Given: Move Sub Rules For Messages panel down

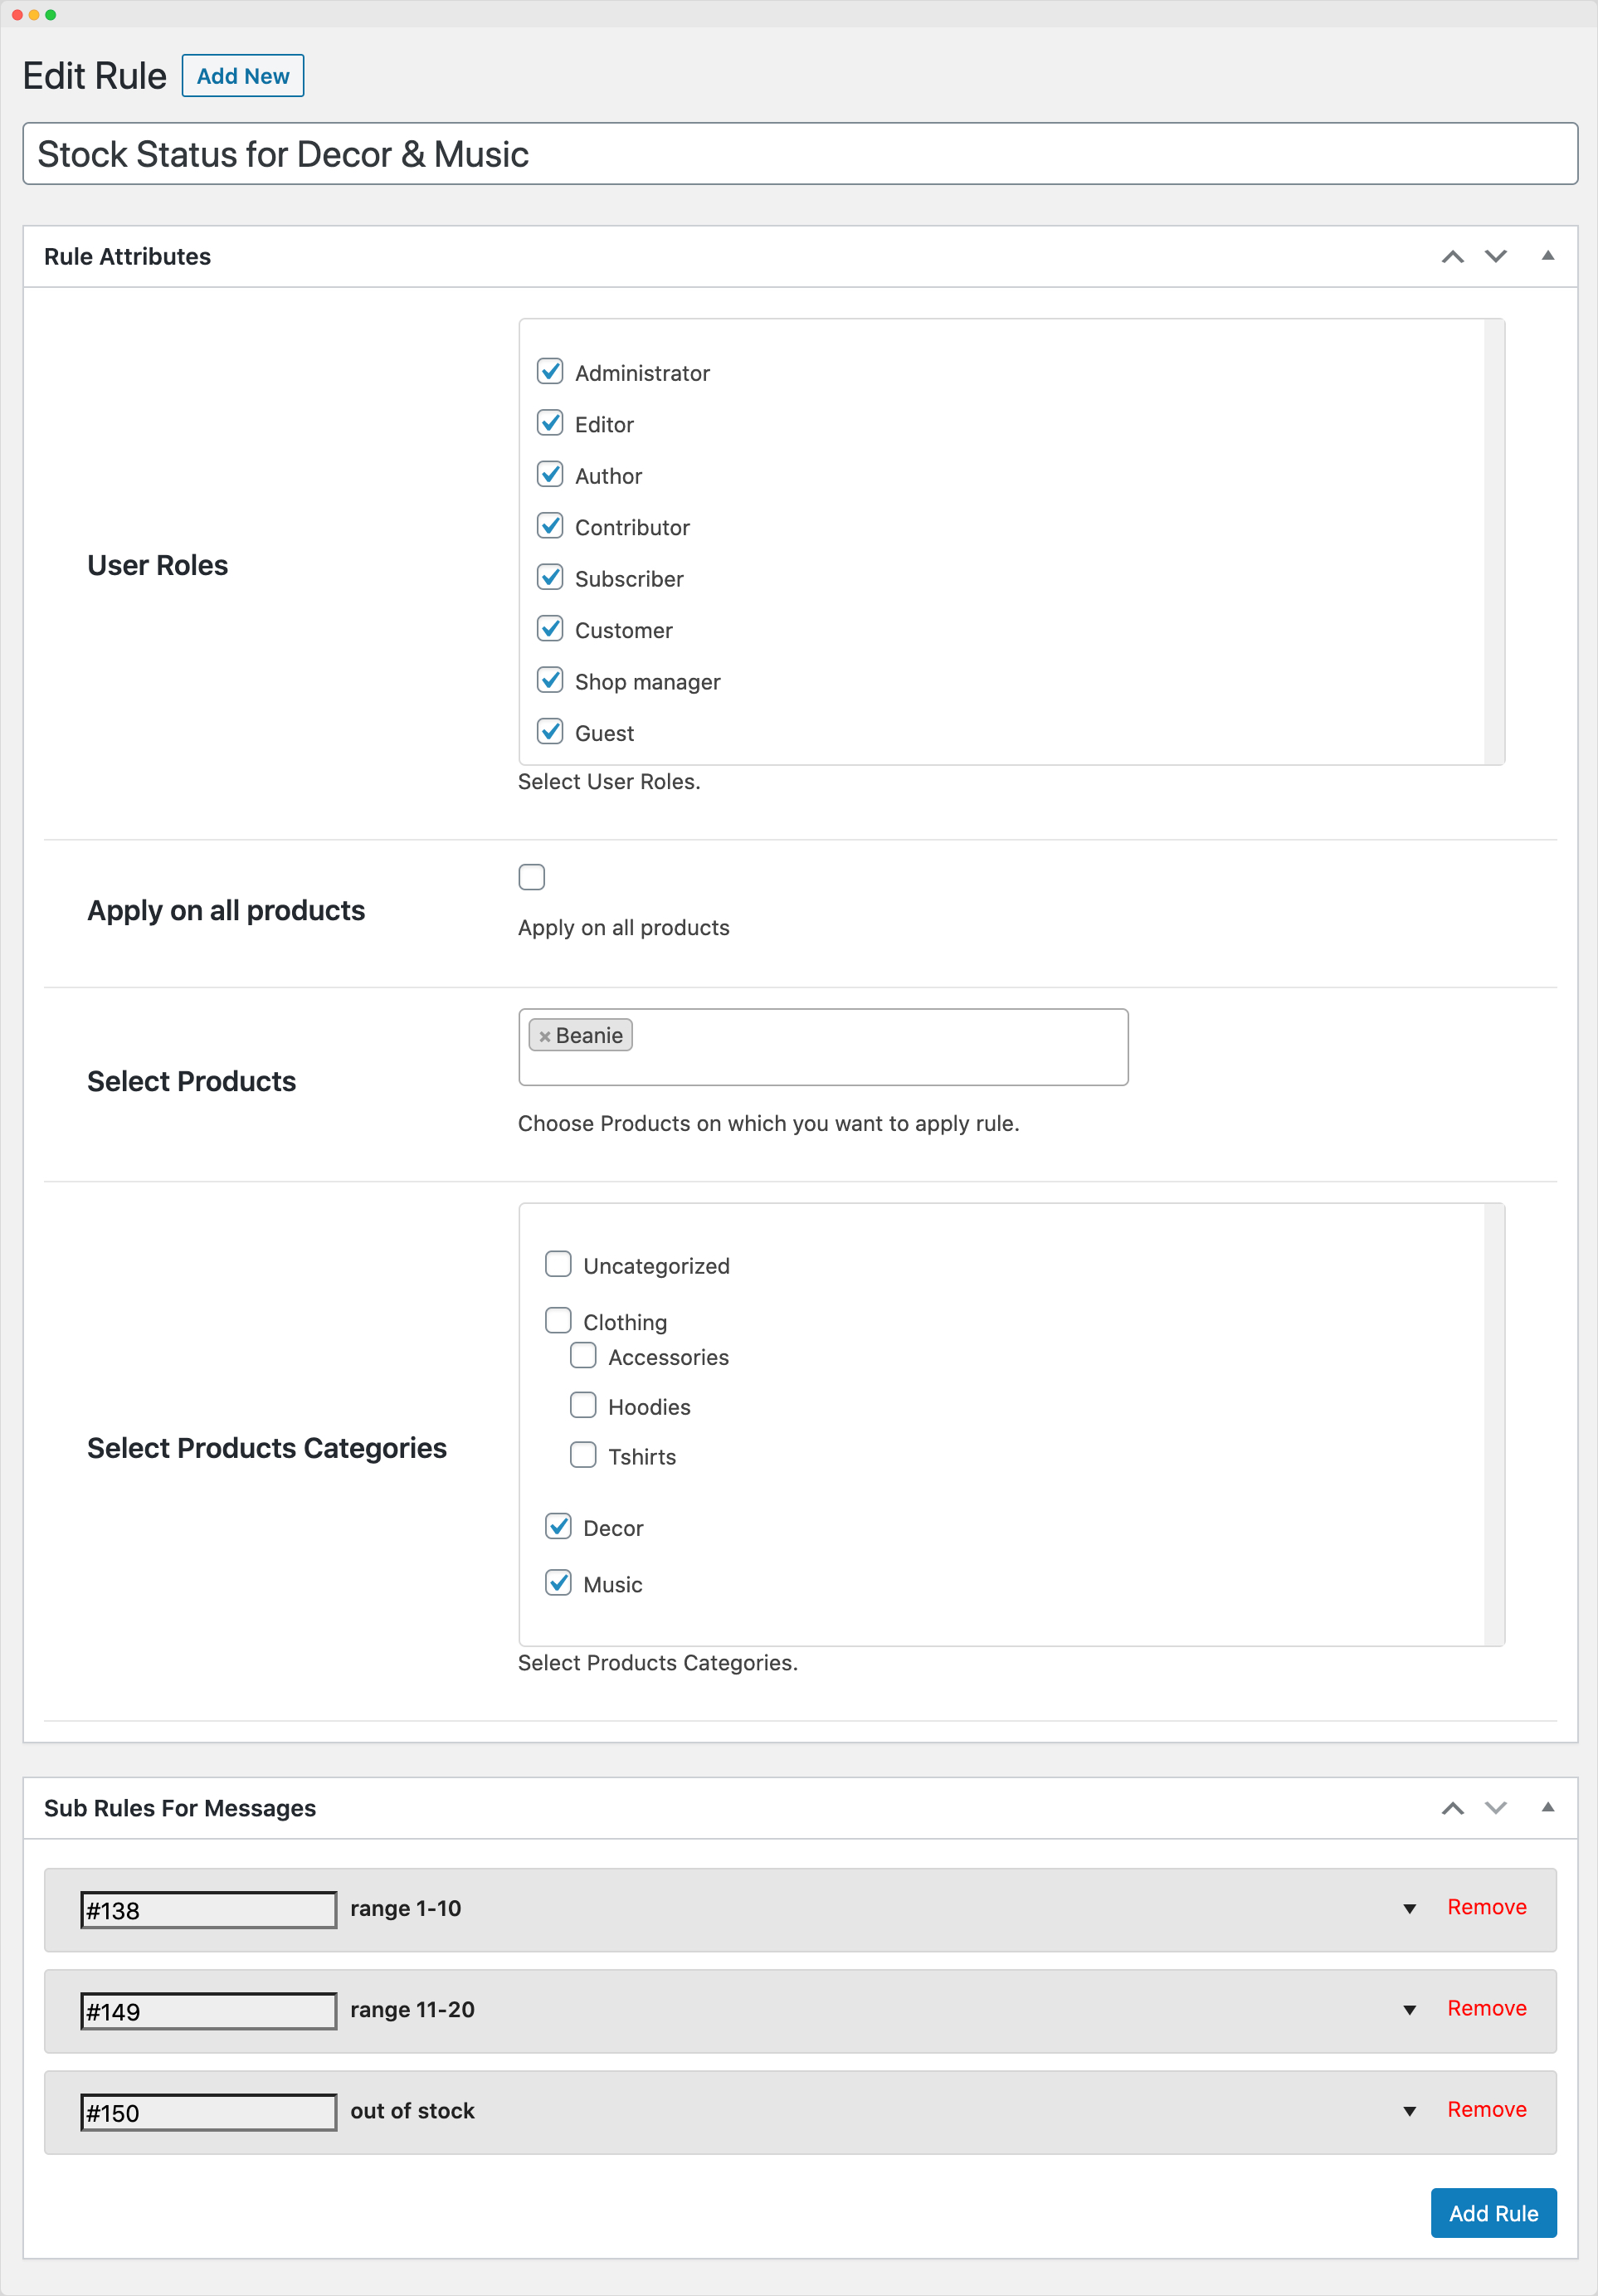Looking at the screenshot, I should (1496, 1808).
